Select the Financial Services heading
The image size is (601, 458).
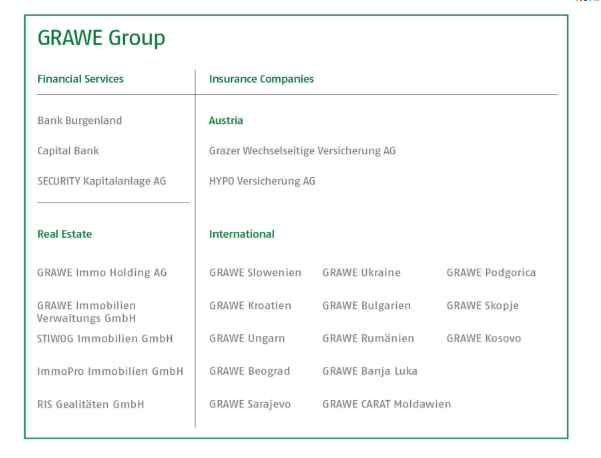(x=80, y=79)
